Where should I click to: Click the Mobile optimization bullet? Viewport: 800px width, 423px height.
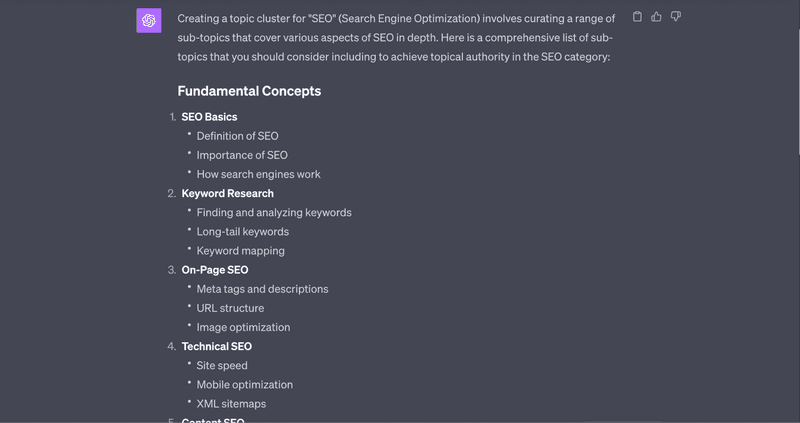tap(245, 385)
